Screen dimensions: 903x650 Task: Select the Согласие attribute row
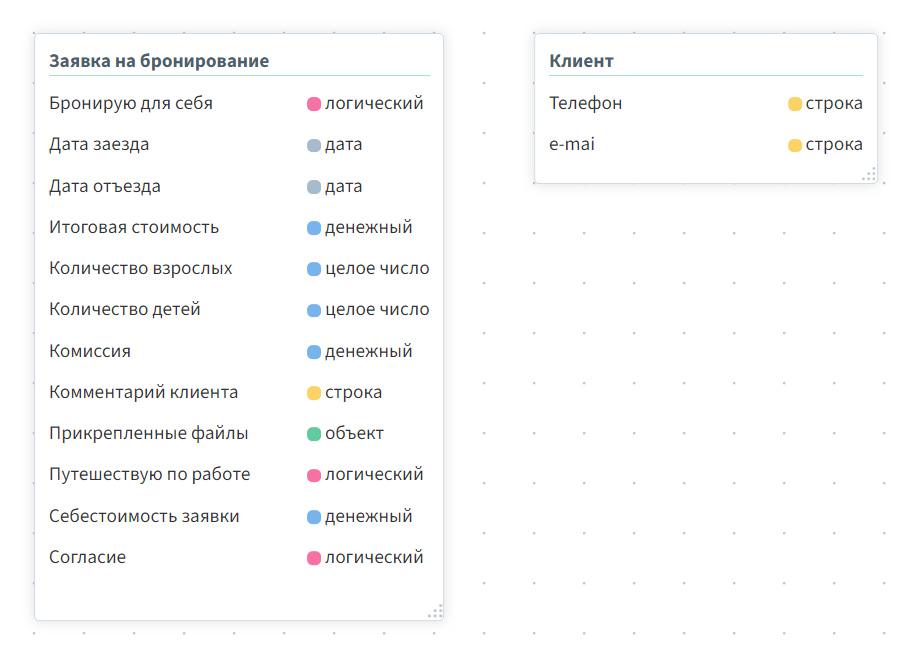[239, 557]
